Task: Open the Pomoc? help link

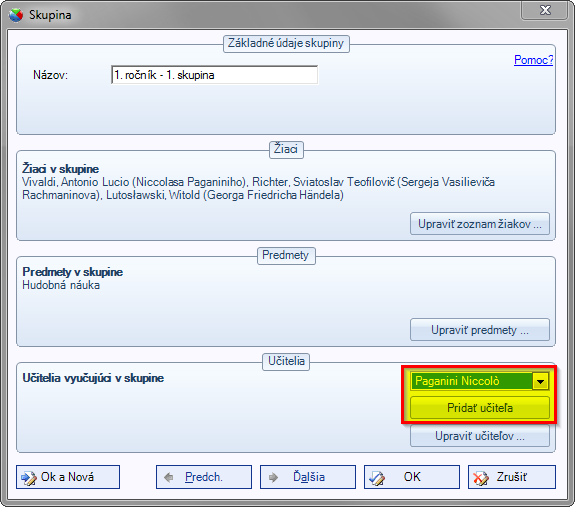Action: coord(533,60)
